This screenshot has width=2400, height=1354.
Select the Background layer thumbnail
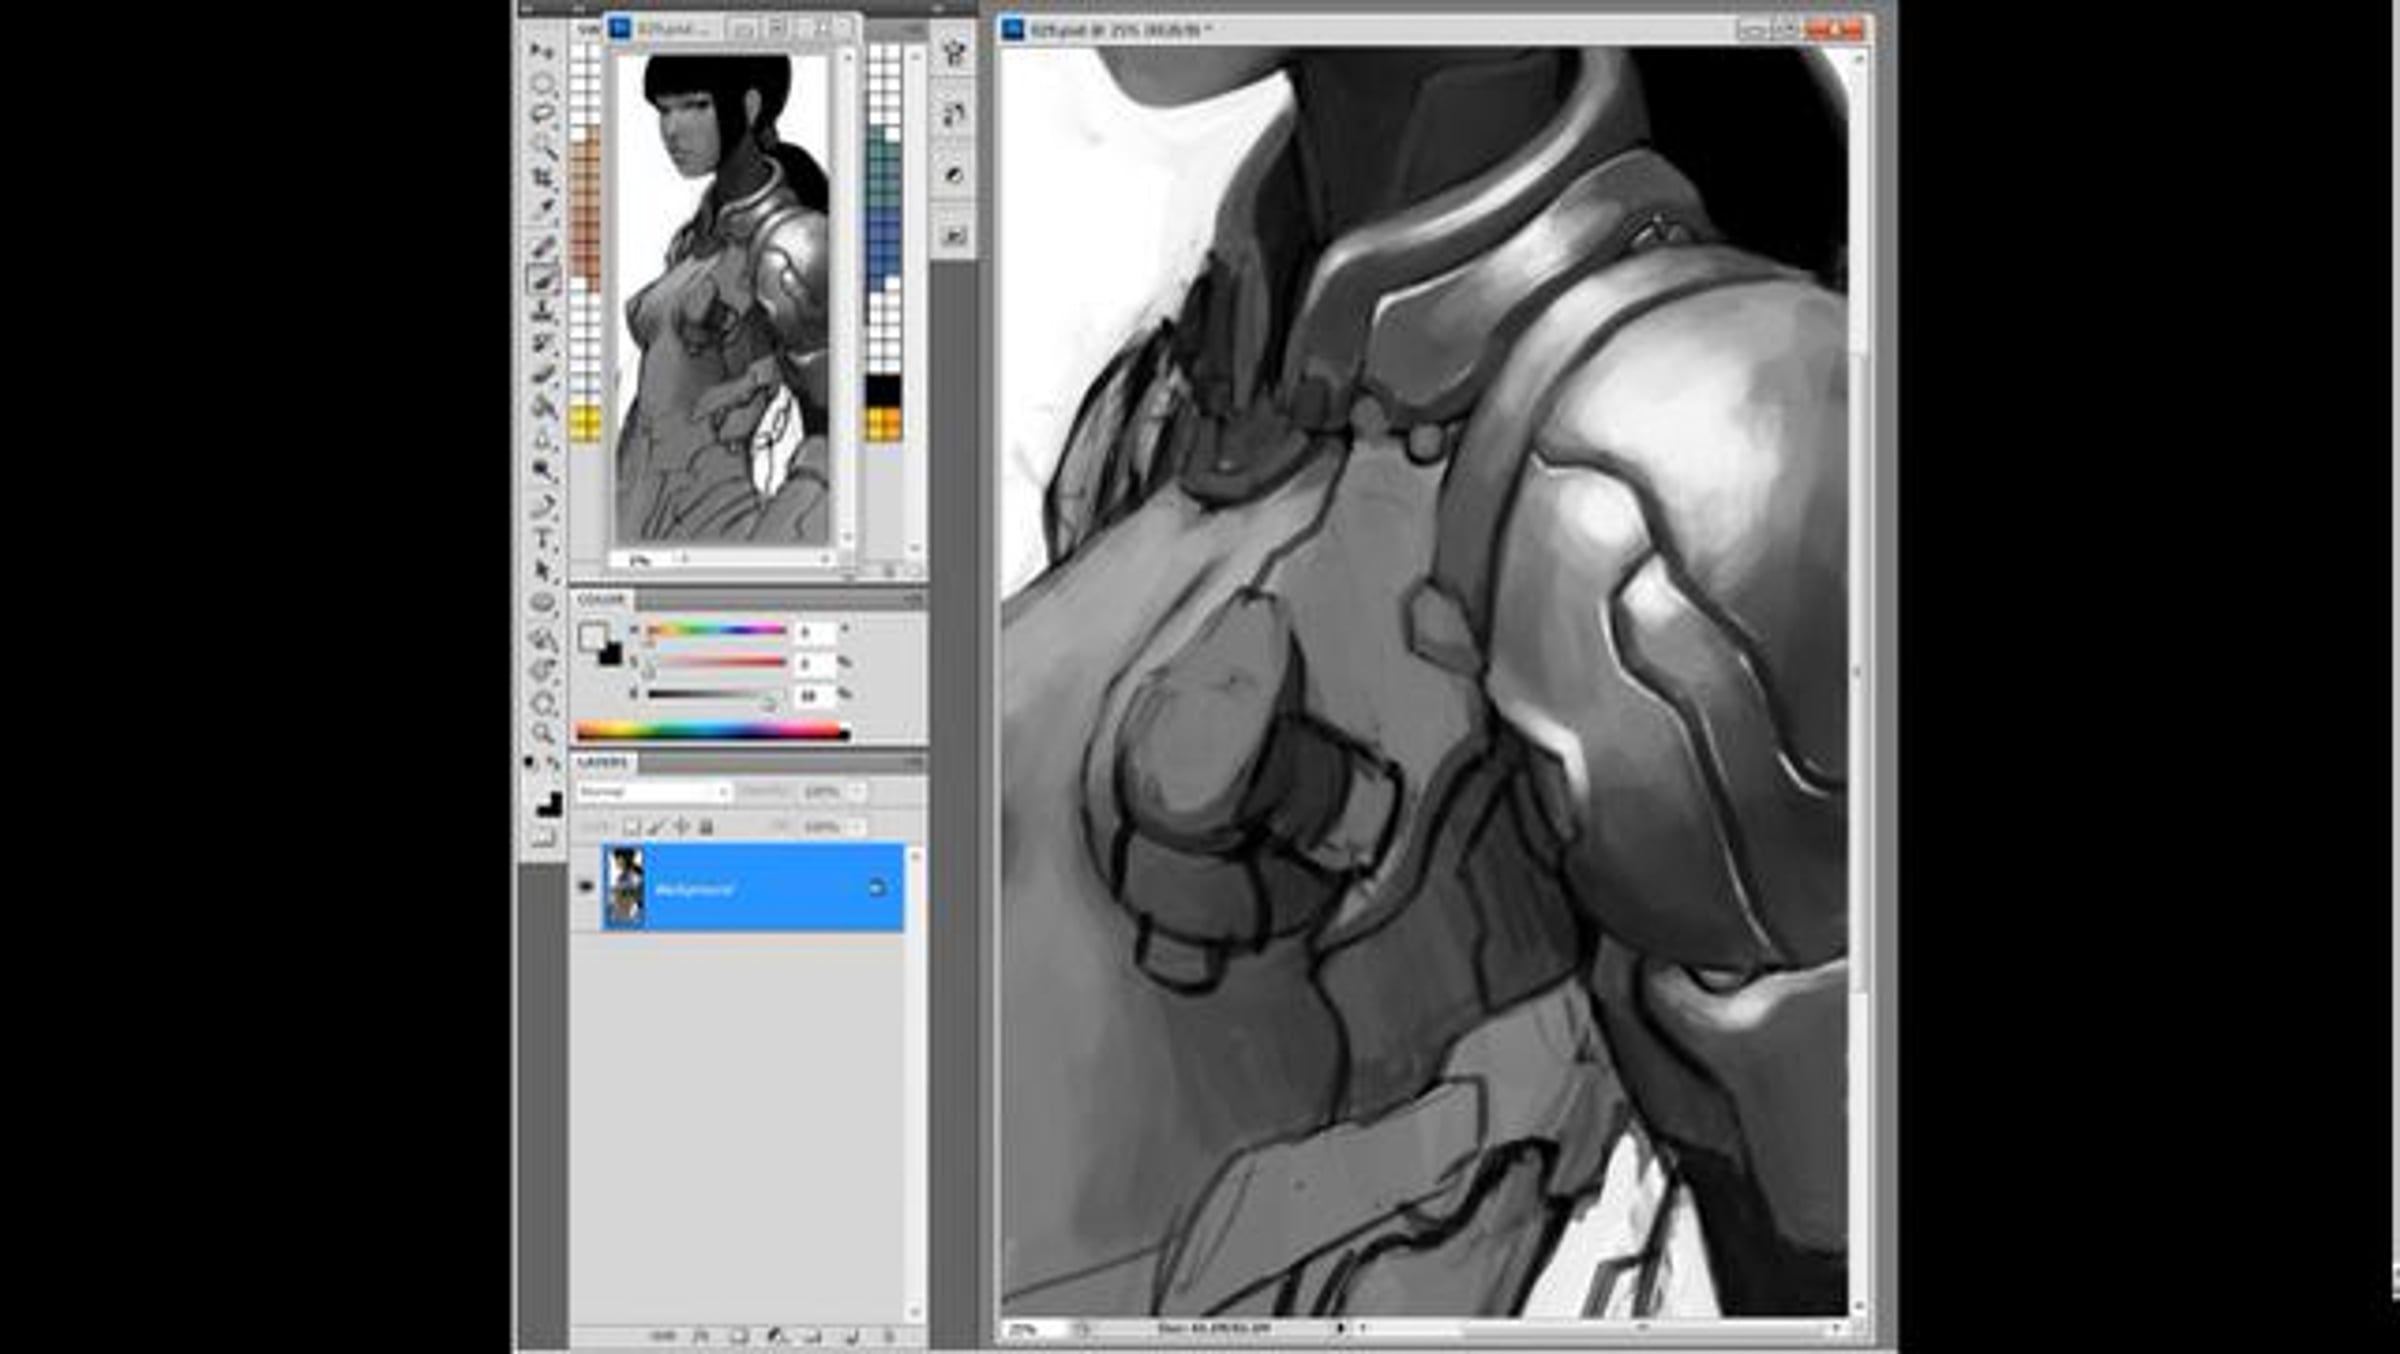(626, 887)
